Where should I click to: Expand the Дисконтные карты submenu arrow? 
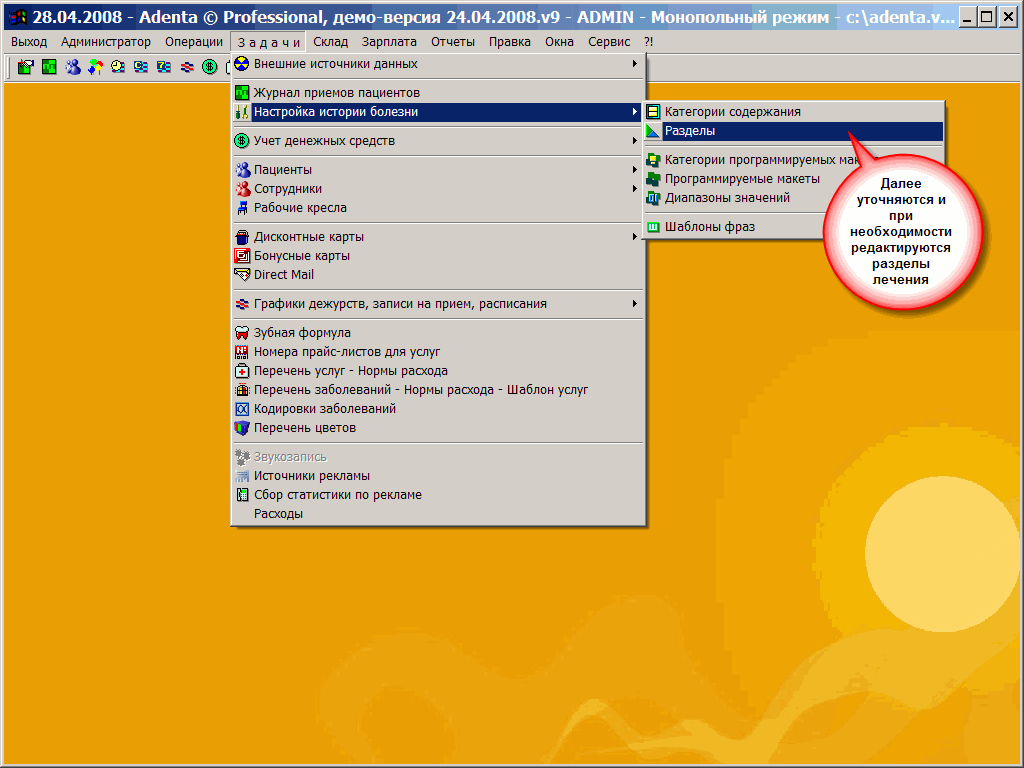pyautogui.click(x=634, y=237)
